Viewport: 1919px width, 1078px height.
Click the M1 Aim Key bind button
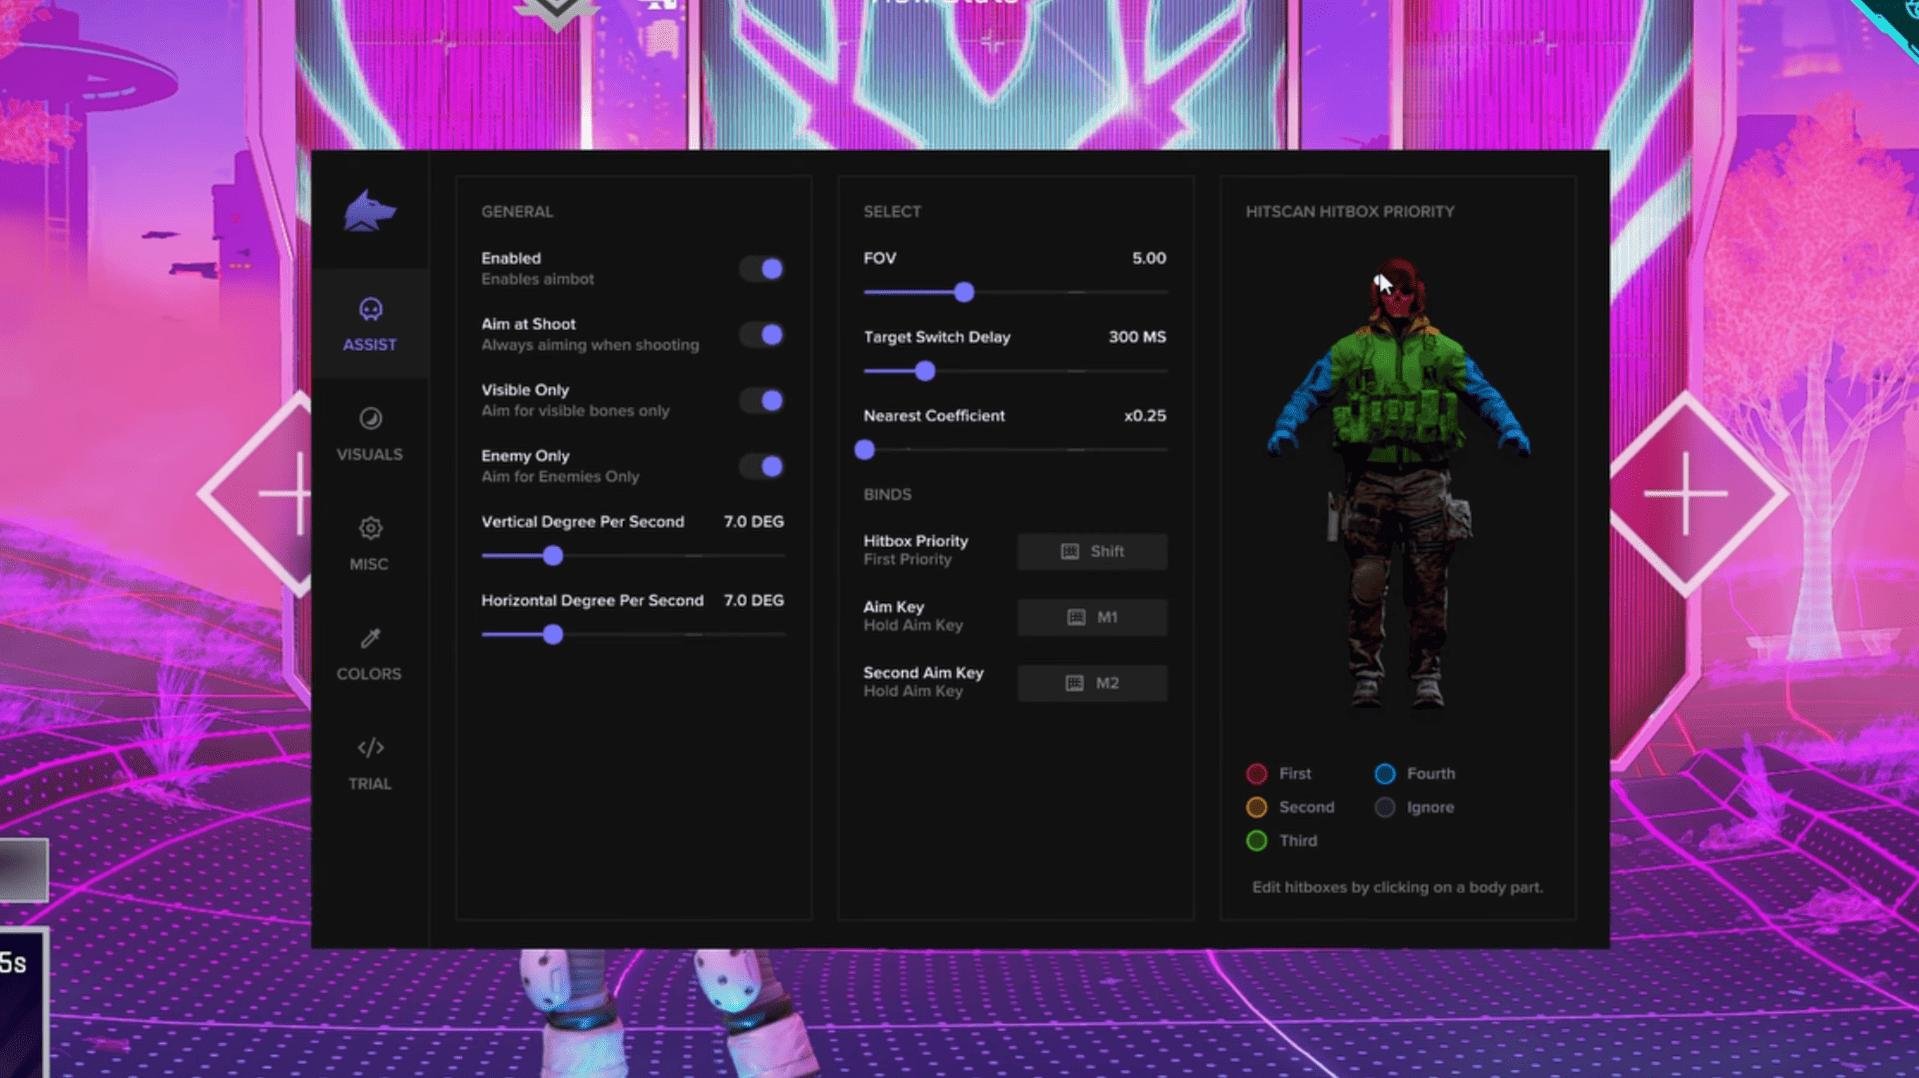coord(1091,618)
